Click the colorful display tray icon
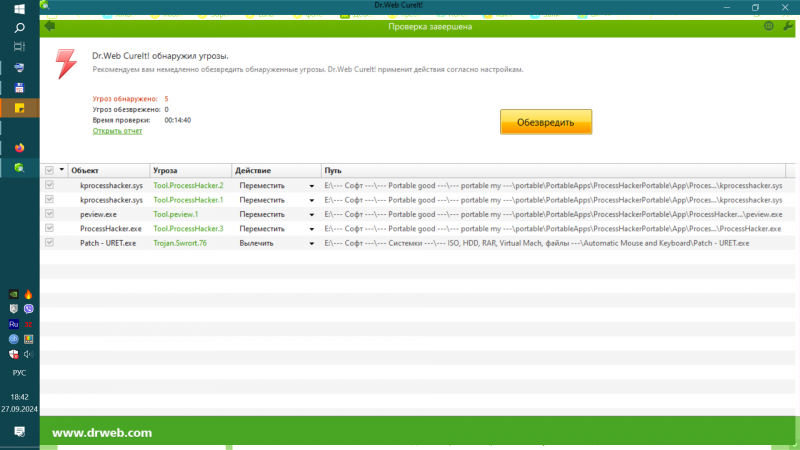This screenshot has width=800, height=450. tap(29, 339)
